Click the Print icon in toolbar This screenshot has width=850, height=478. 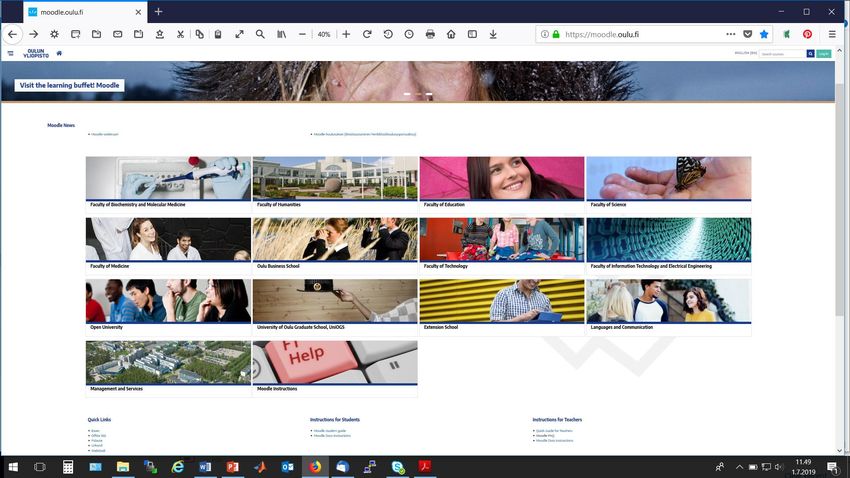[x=430, y=34]
